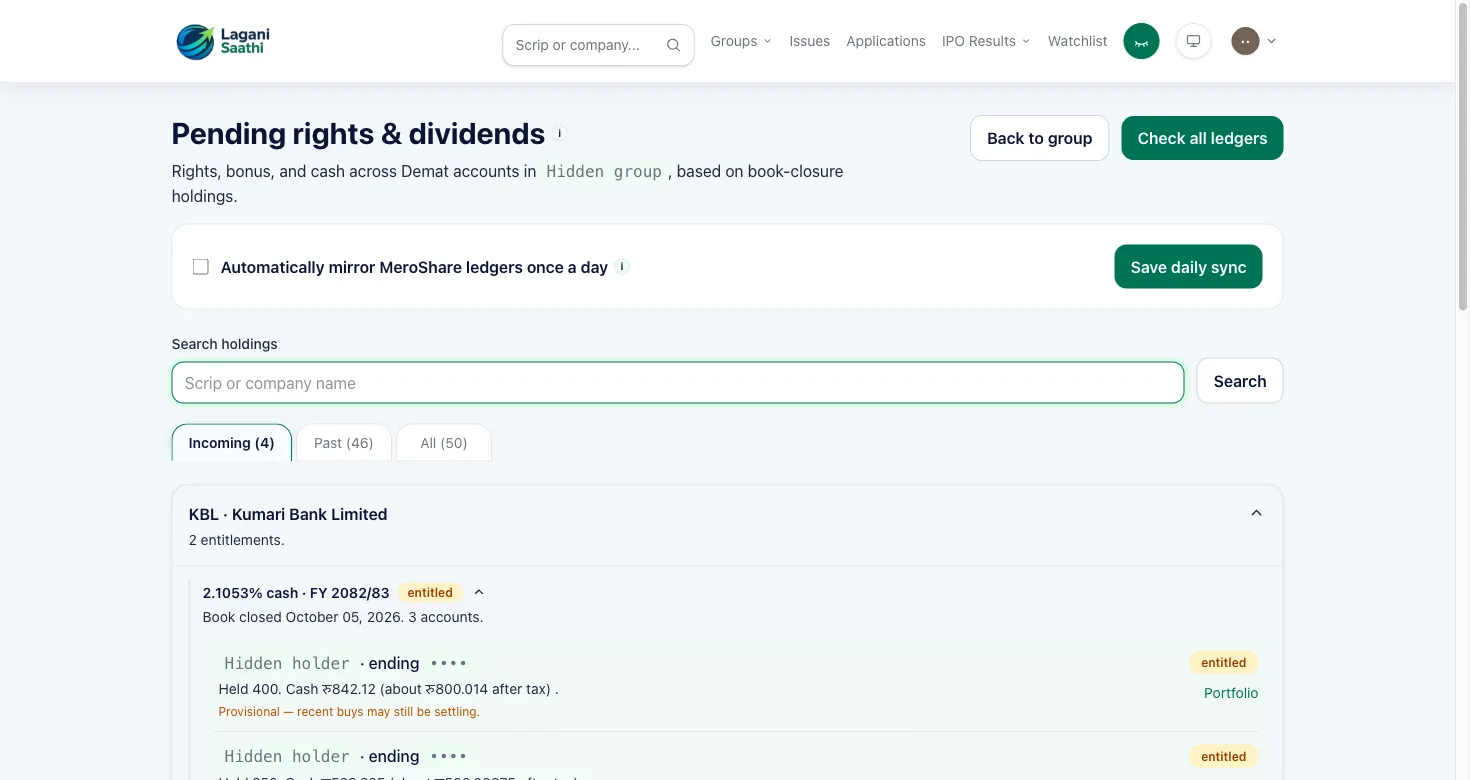Go to Issues in the navigation
This screenshot has width=1470, height=780.
pyautogui.click(x=809, y=41)
